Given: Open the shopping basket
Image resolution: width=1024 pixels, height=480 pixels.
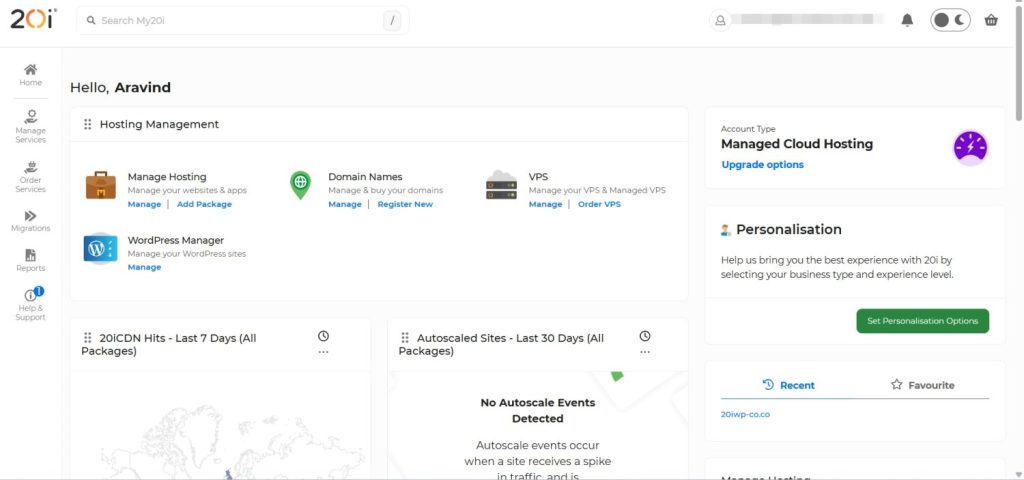Looking at the screenshot, I should pos(991,20).
